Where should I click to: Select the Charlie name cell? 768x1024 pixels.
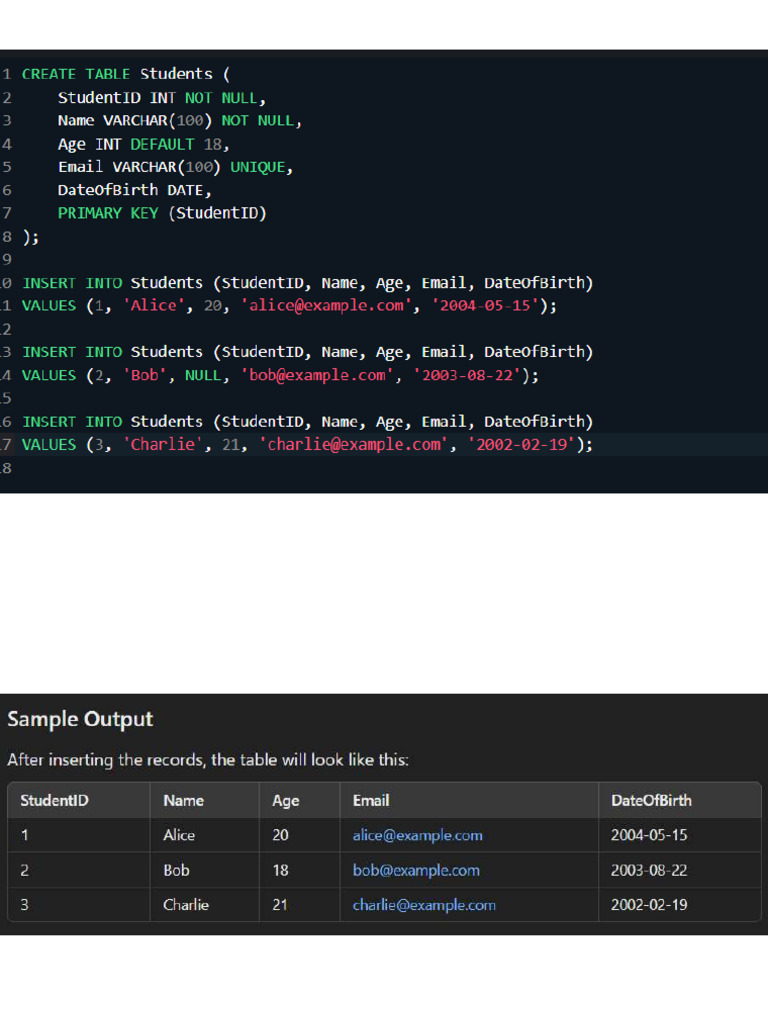[186, 905]
